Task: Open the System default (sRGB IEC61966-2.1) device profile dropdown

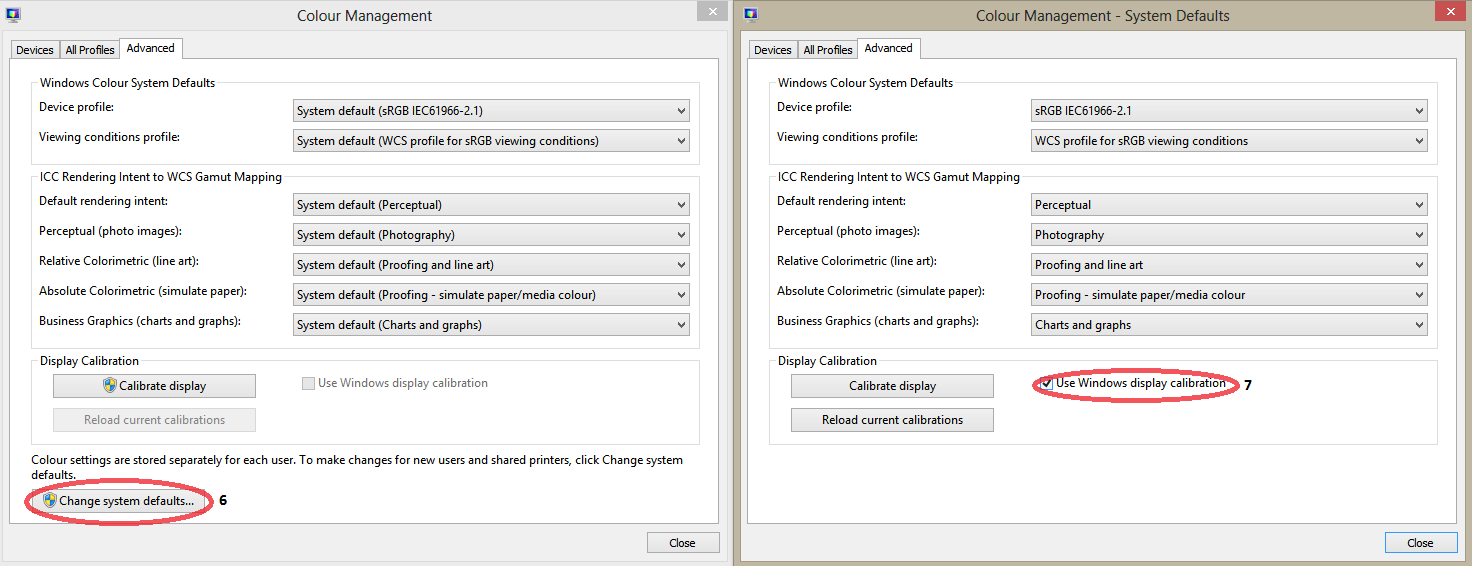Action: [491, 111]
